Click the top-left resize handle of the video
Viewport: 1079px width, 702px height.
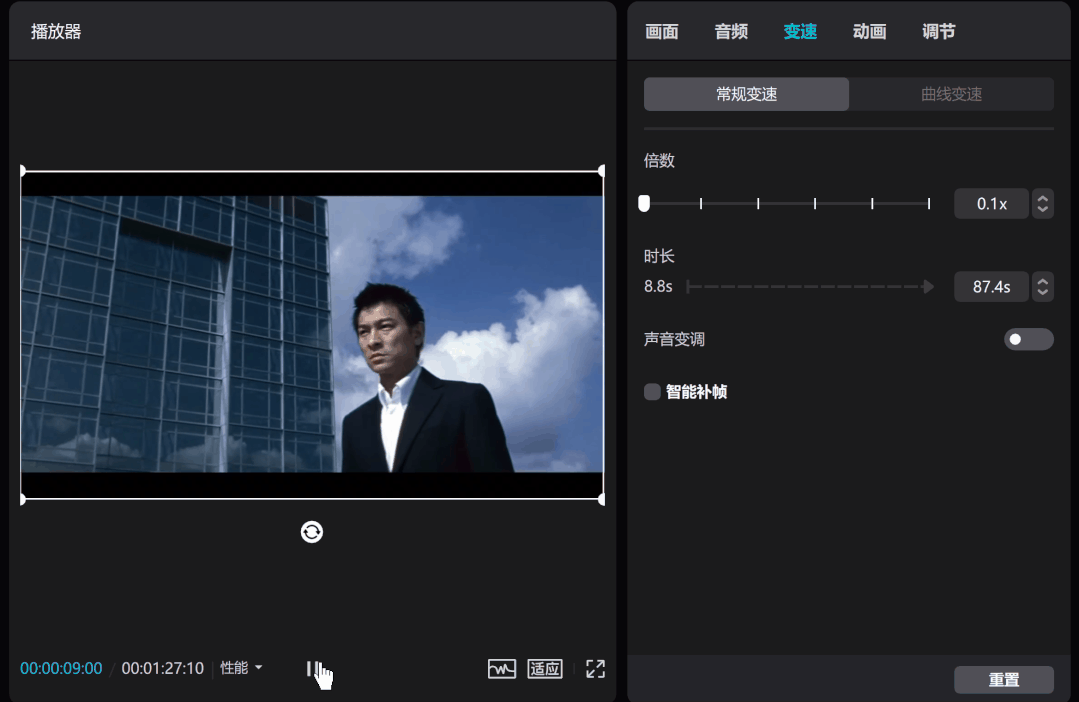coord(23,171)
